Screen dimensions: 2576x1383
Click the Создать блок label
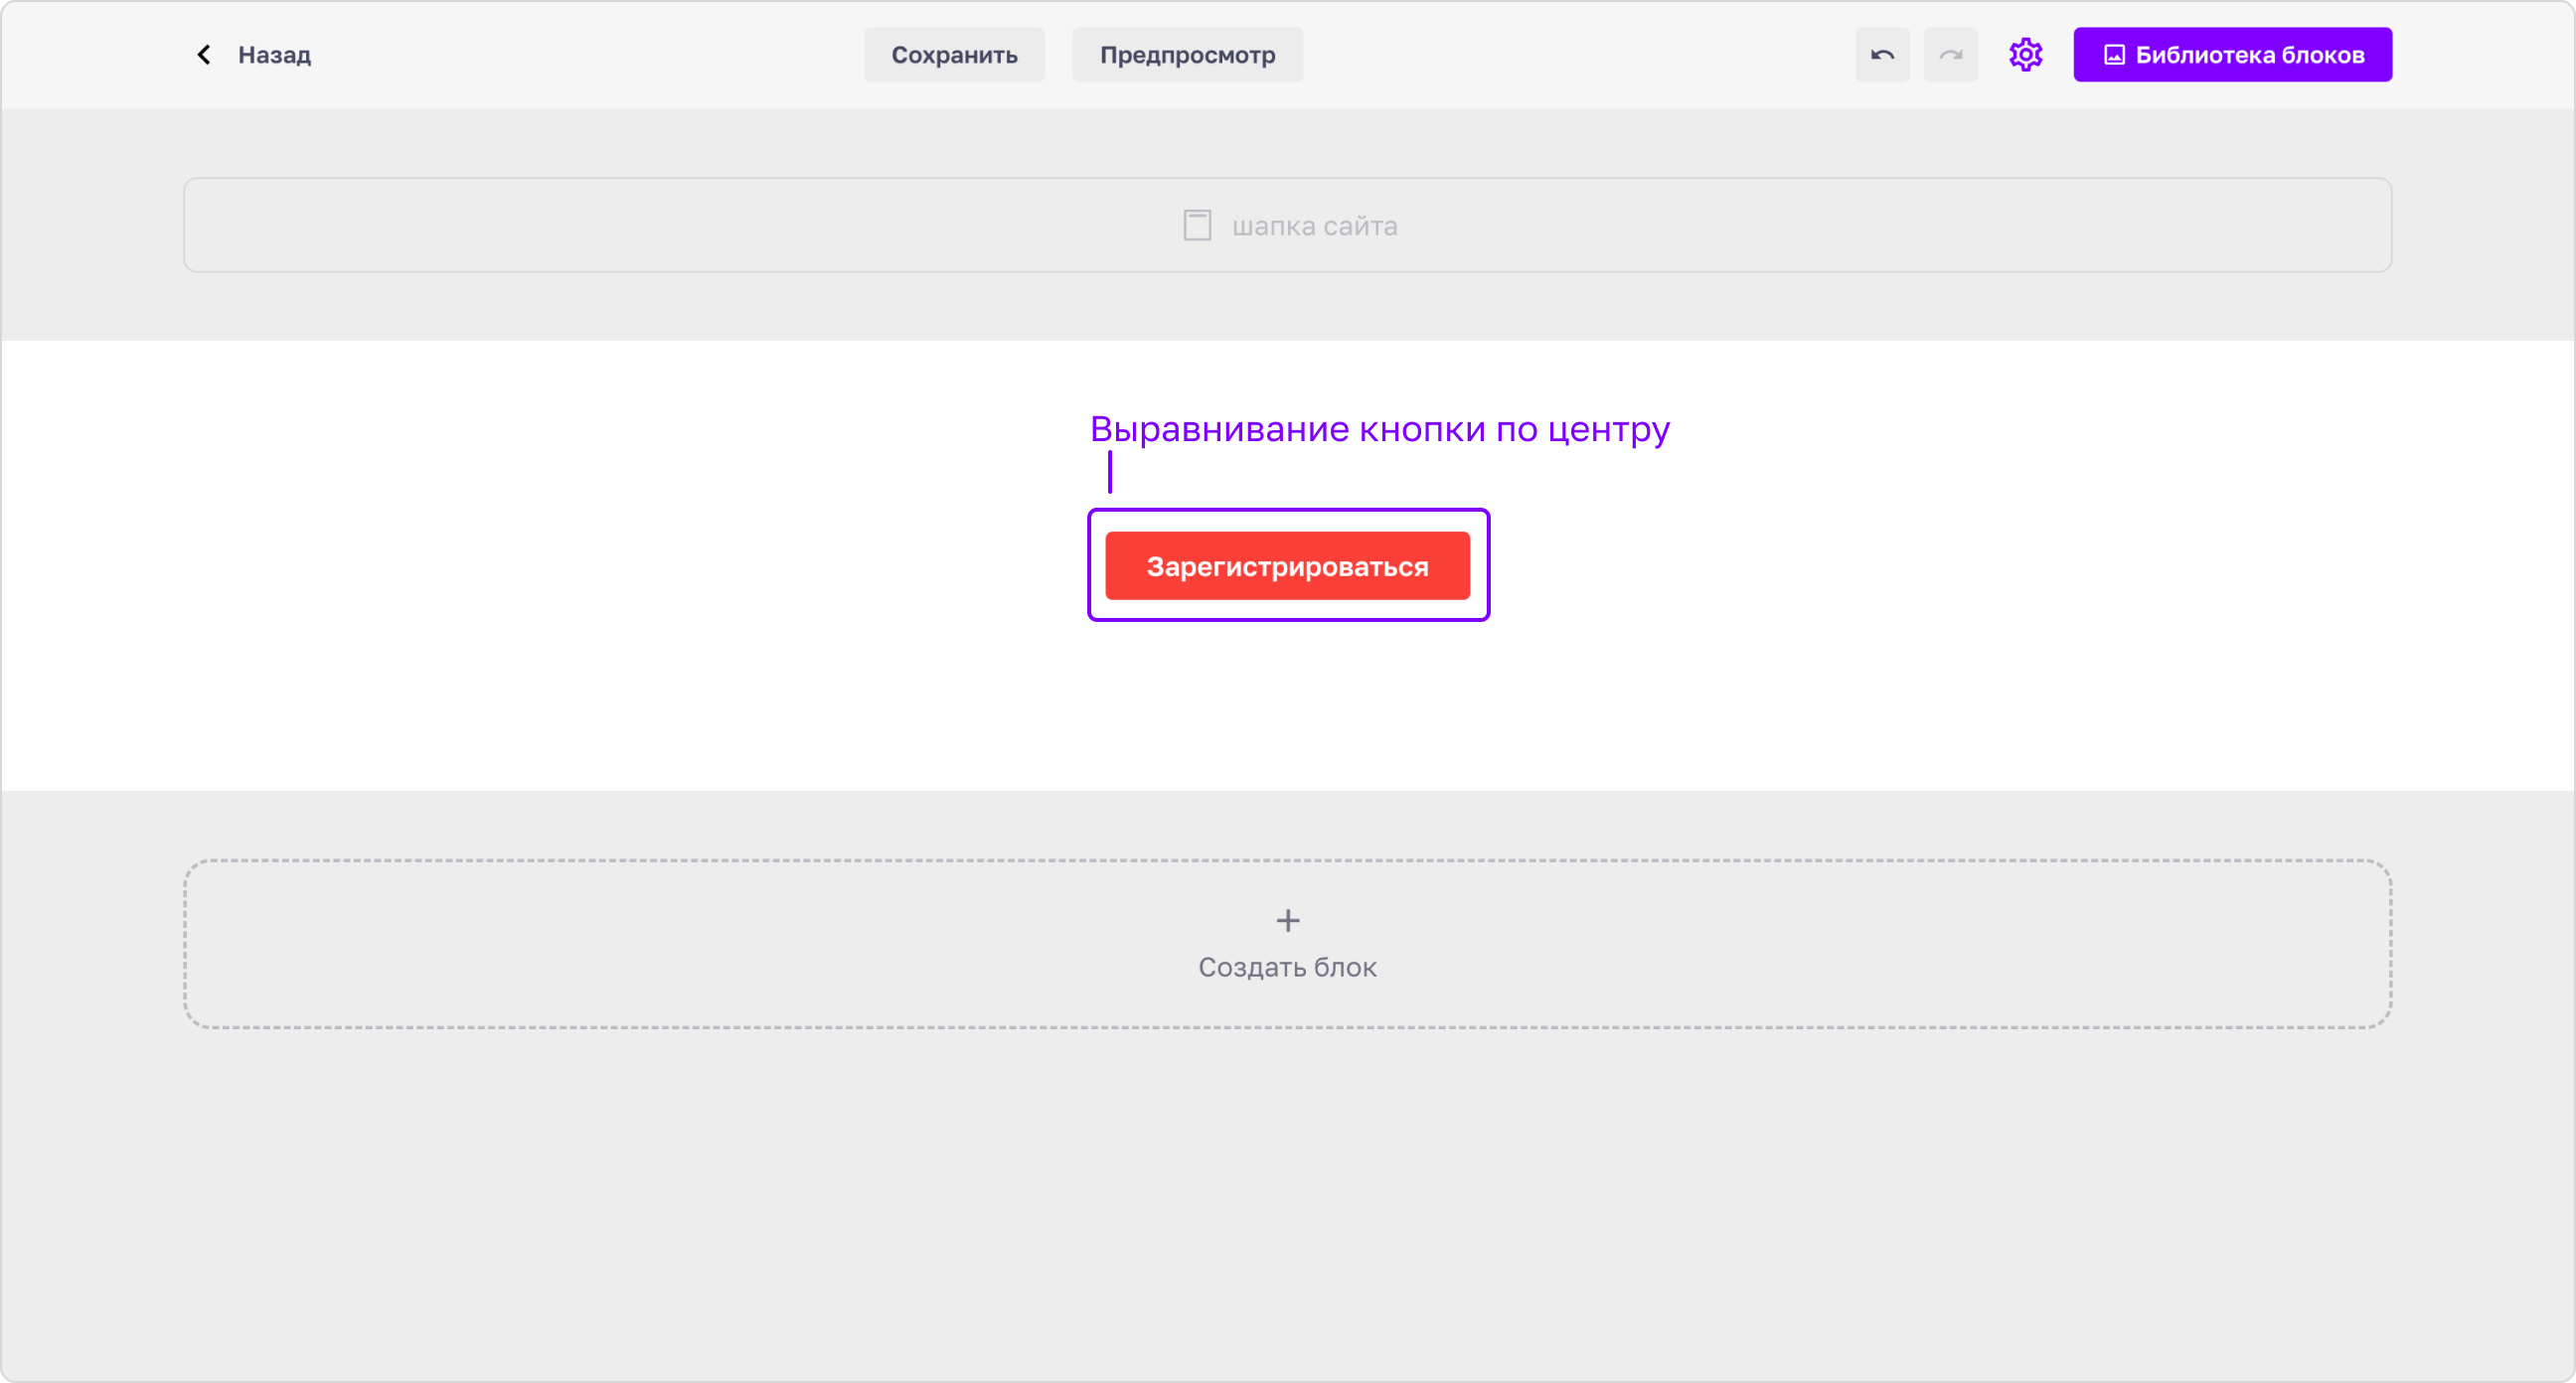[1287, 967]
